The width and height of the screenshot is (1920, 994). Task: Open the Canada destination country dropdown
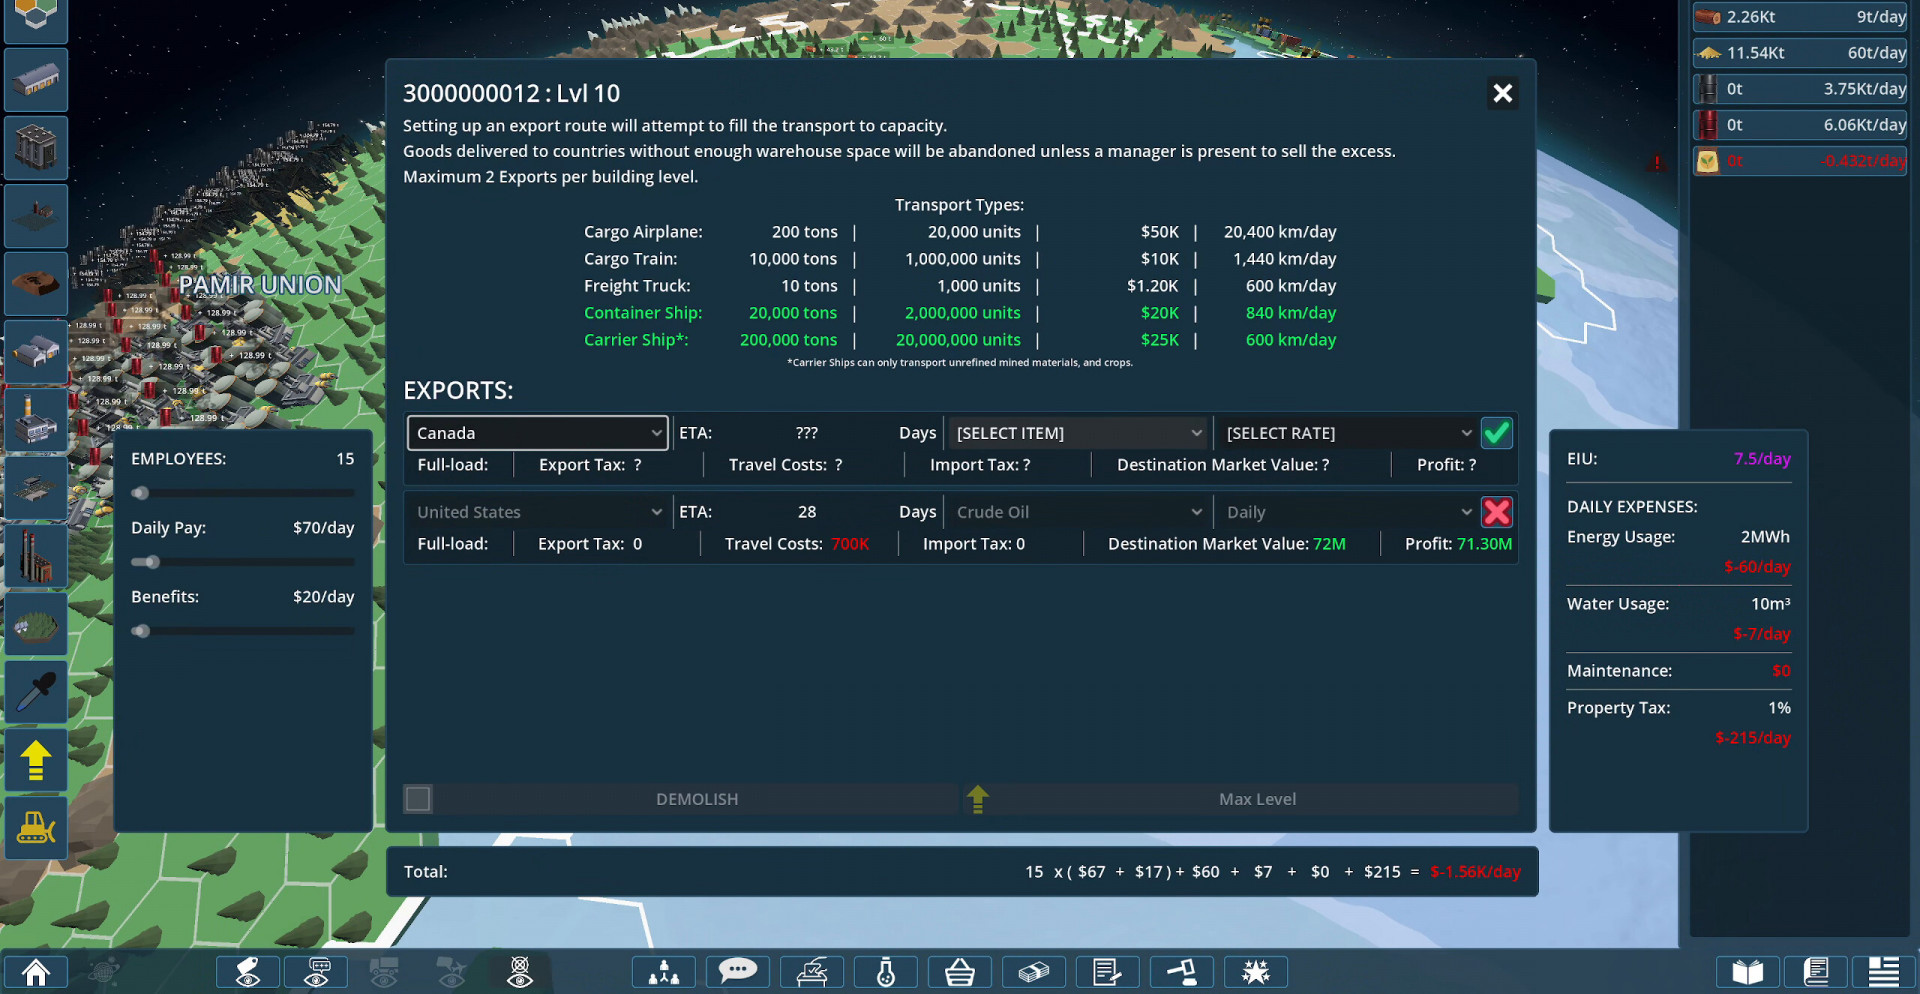point(538,433)
